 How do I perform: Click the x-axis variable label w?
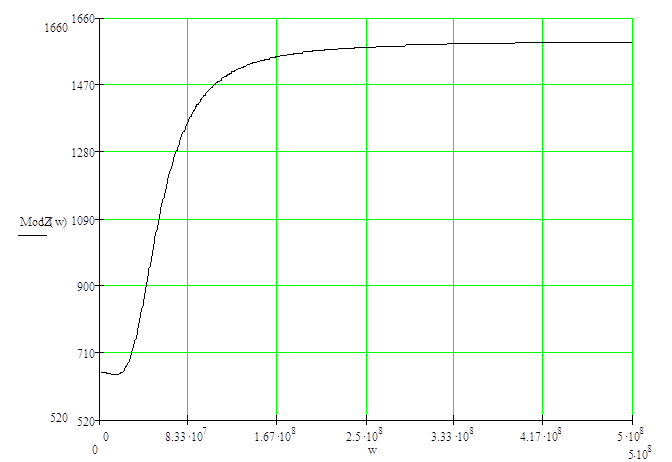click(371, 449)
